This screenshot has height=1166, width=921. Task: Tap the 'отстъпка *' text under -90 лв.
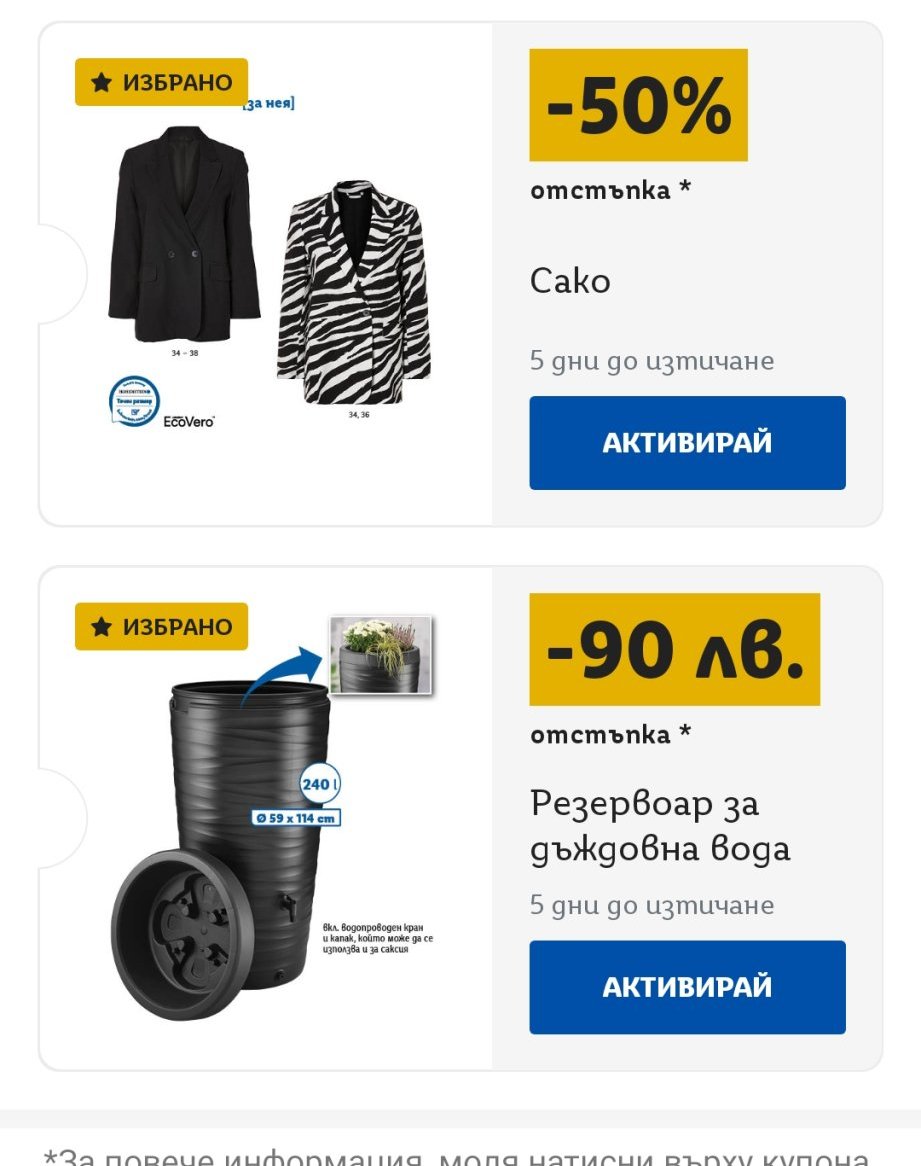click(610, 734)
